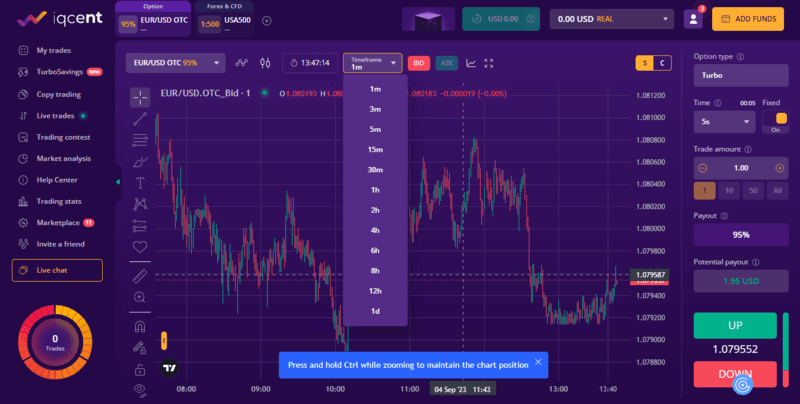Open the 0.00 USD REAL account dropdown
This screenshot has width=800, height=404.
[611, 19]
